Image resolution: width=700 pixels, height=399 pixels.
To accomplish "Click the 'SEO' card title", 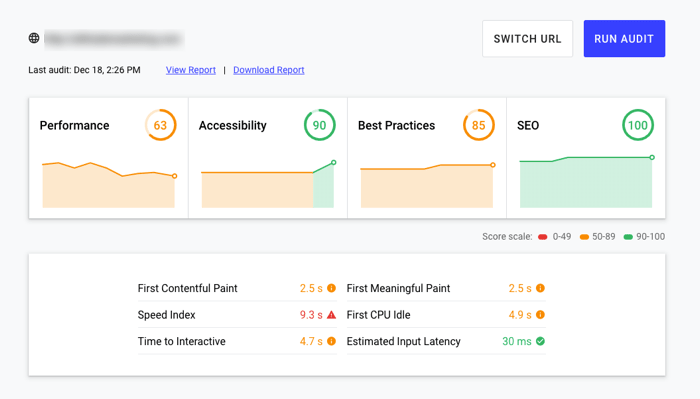I will [x=528, y=125].
